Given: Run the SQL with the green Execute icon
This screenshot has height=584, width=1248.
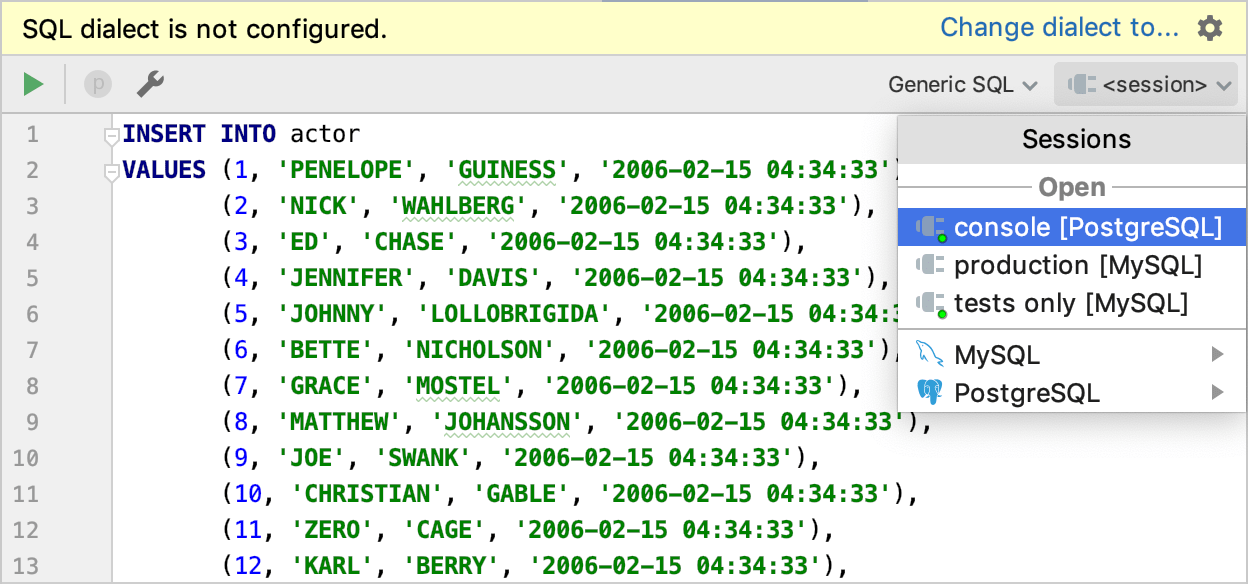Looking at the screenshot, I should [x=34, y=84].
